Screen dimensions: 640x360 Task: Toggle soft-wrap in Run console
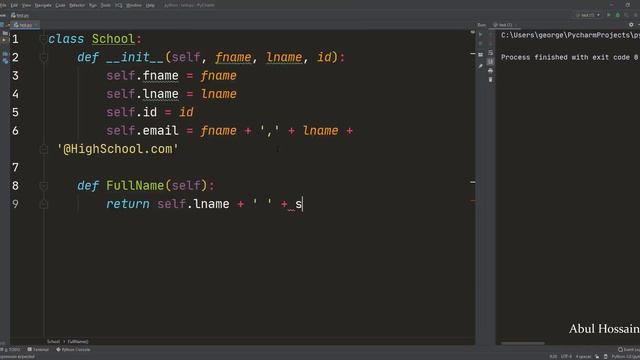(490, 53)
